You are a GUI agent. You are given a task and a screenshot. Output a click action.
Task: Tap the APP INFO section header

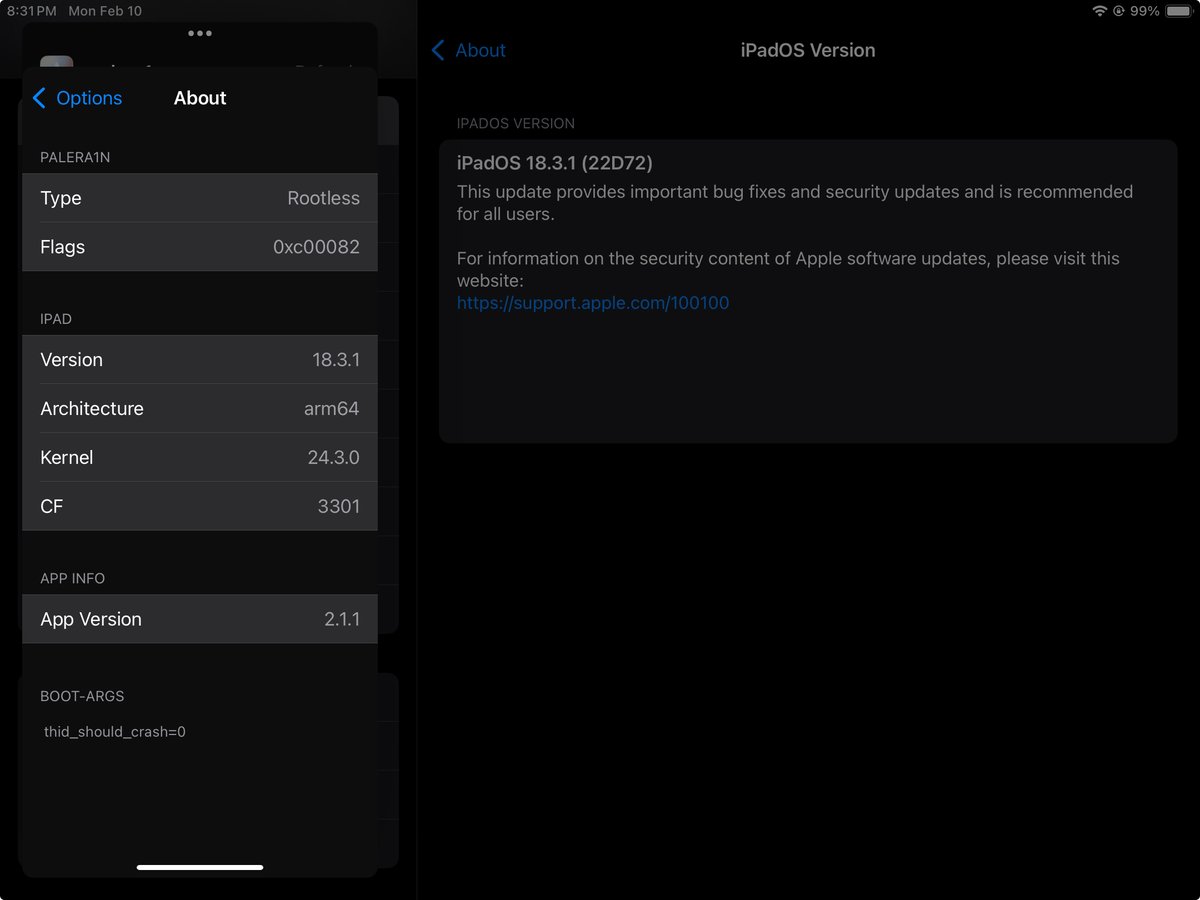click(x=73, y=578)
